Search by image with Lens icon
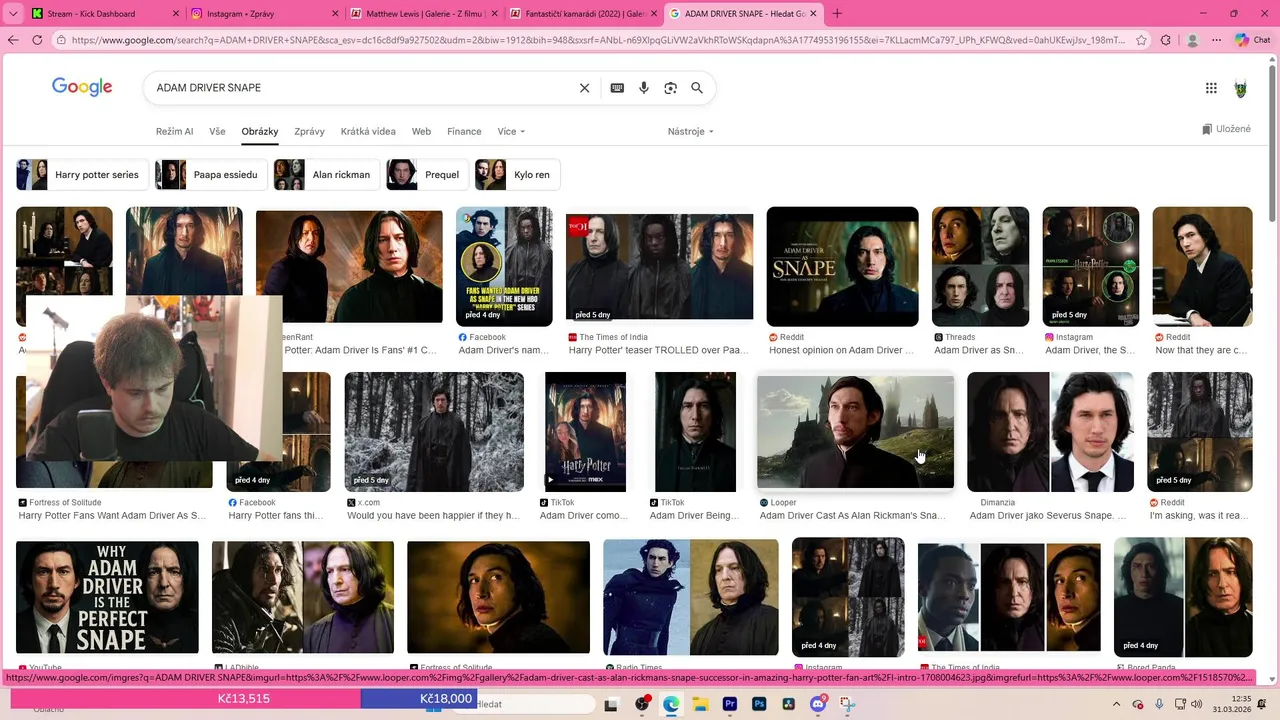 671,88
